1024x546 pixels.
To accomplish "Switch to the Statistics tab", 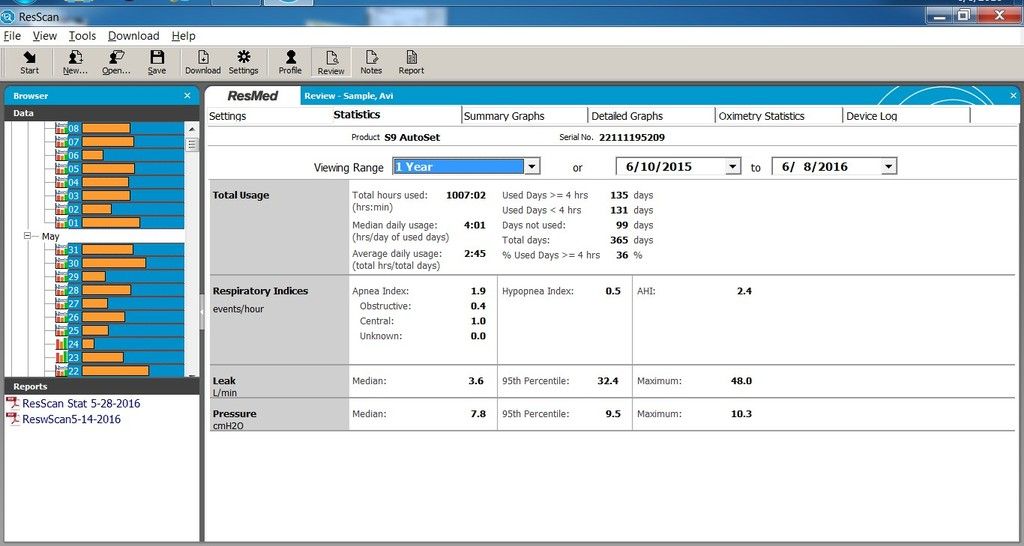I will pos(357,114).
